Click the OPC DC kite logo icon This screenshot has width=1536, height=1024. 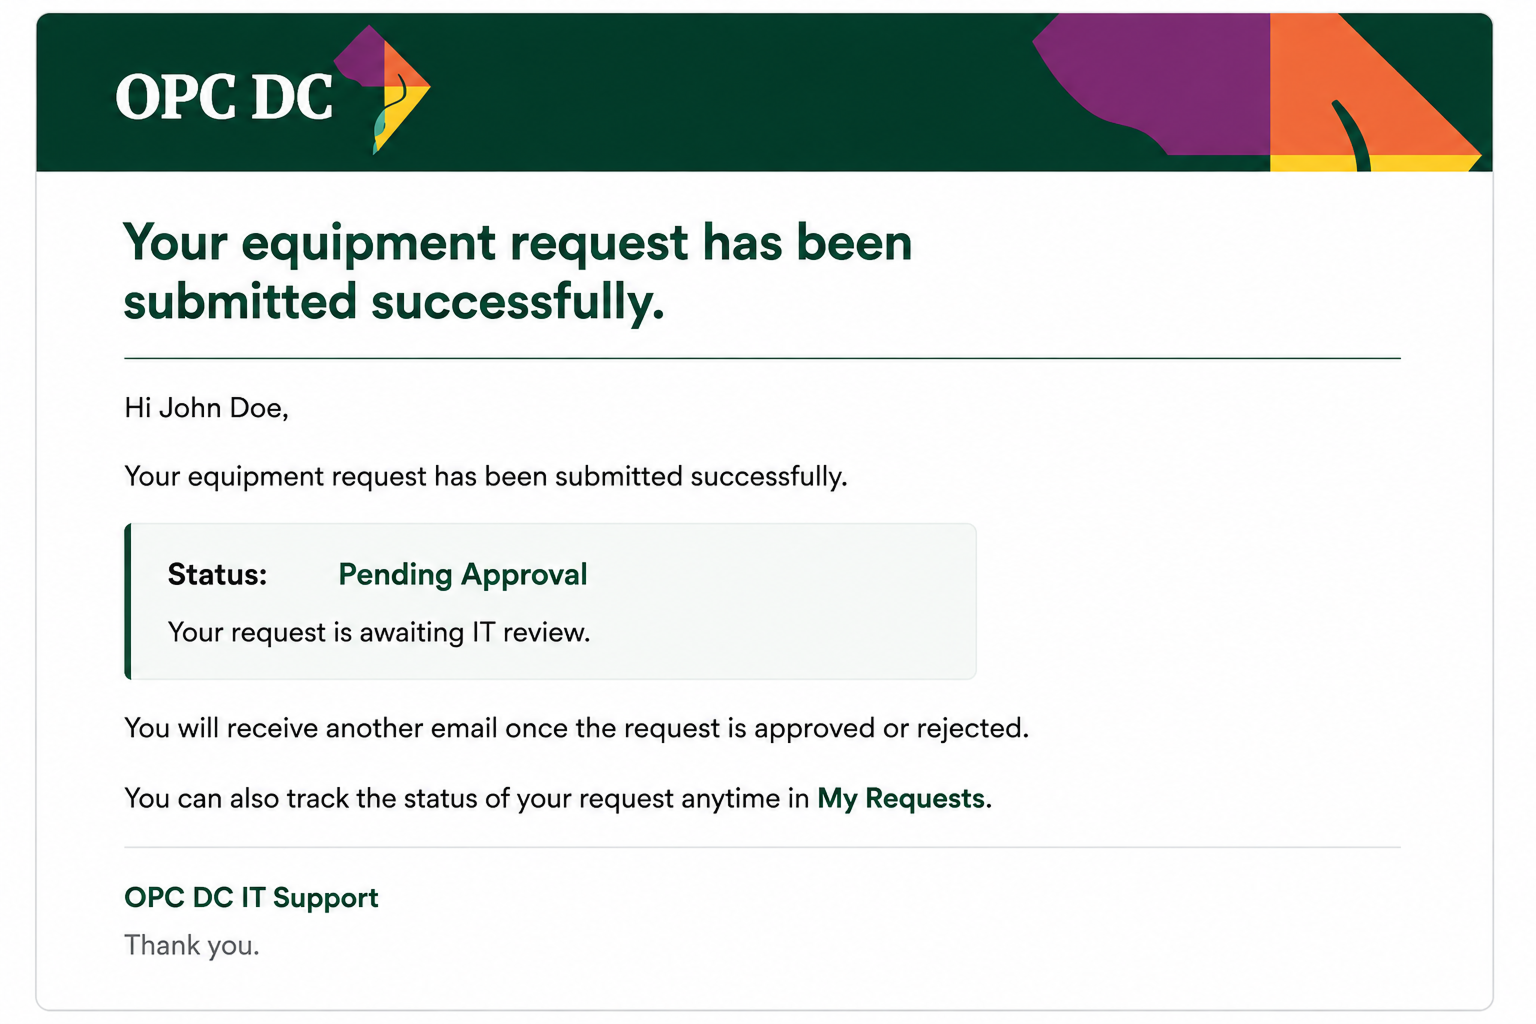(x=384, y=90)
